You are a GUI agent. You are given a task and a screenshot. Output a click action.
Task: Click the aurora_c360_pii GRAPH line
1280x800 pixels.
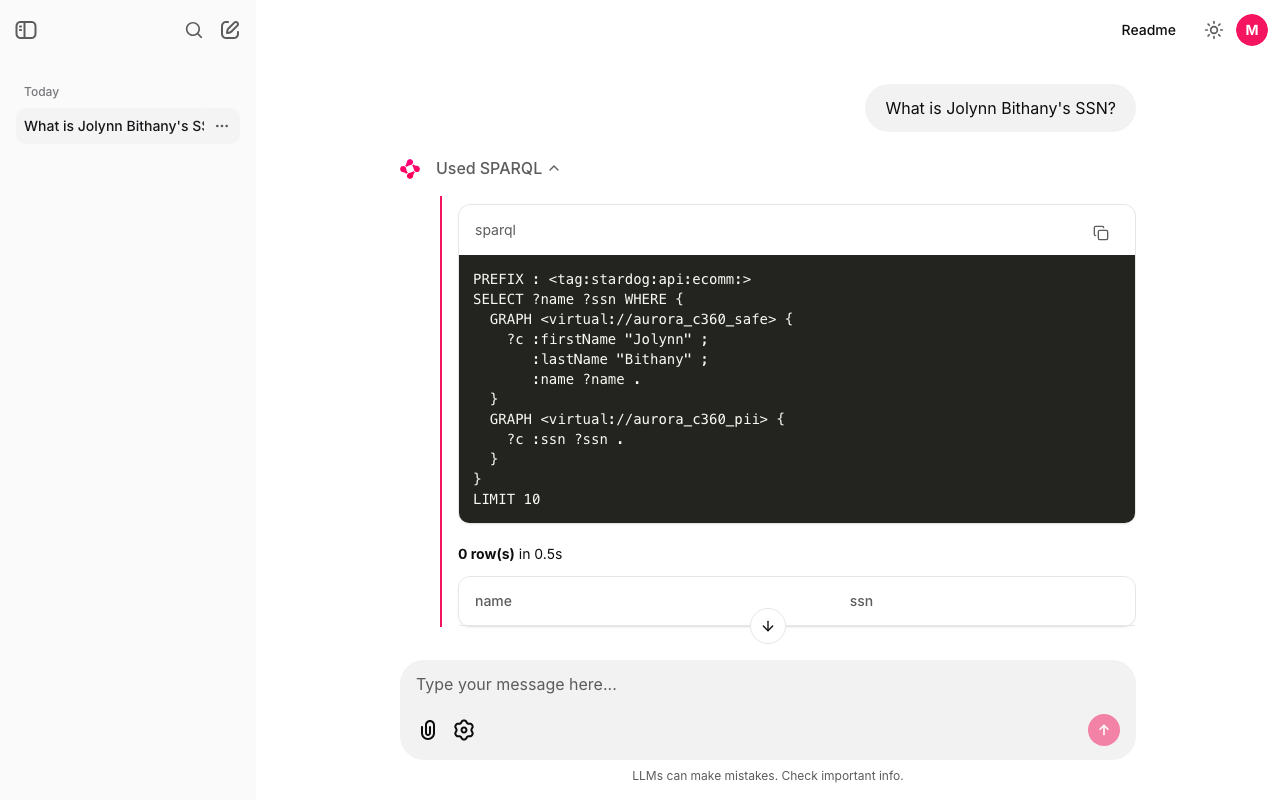pos(637,419)
